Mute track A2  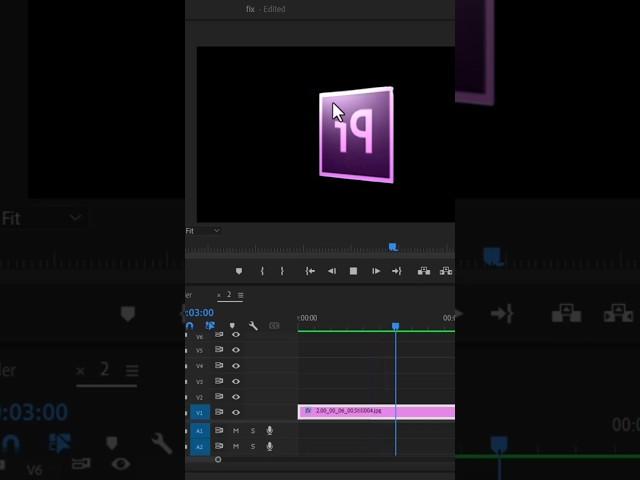236,447
